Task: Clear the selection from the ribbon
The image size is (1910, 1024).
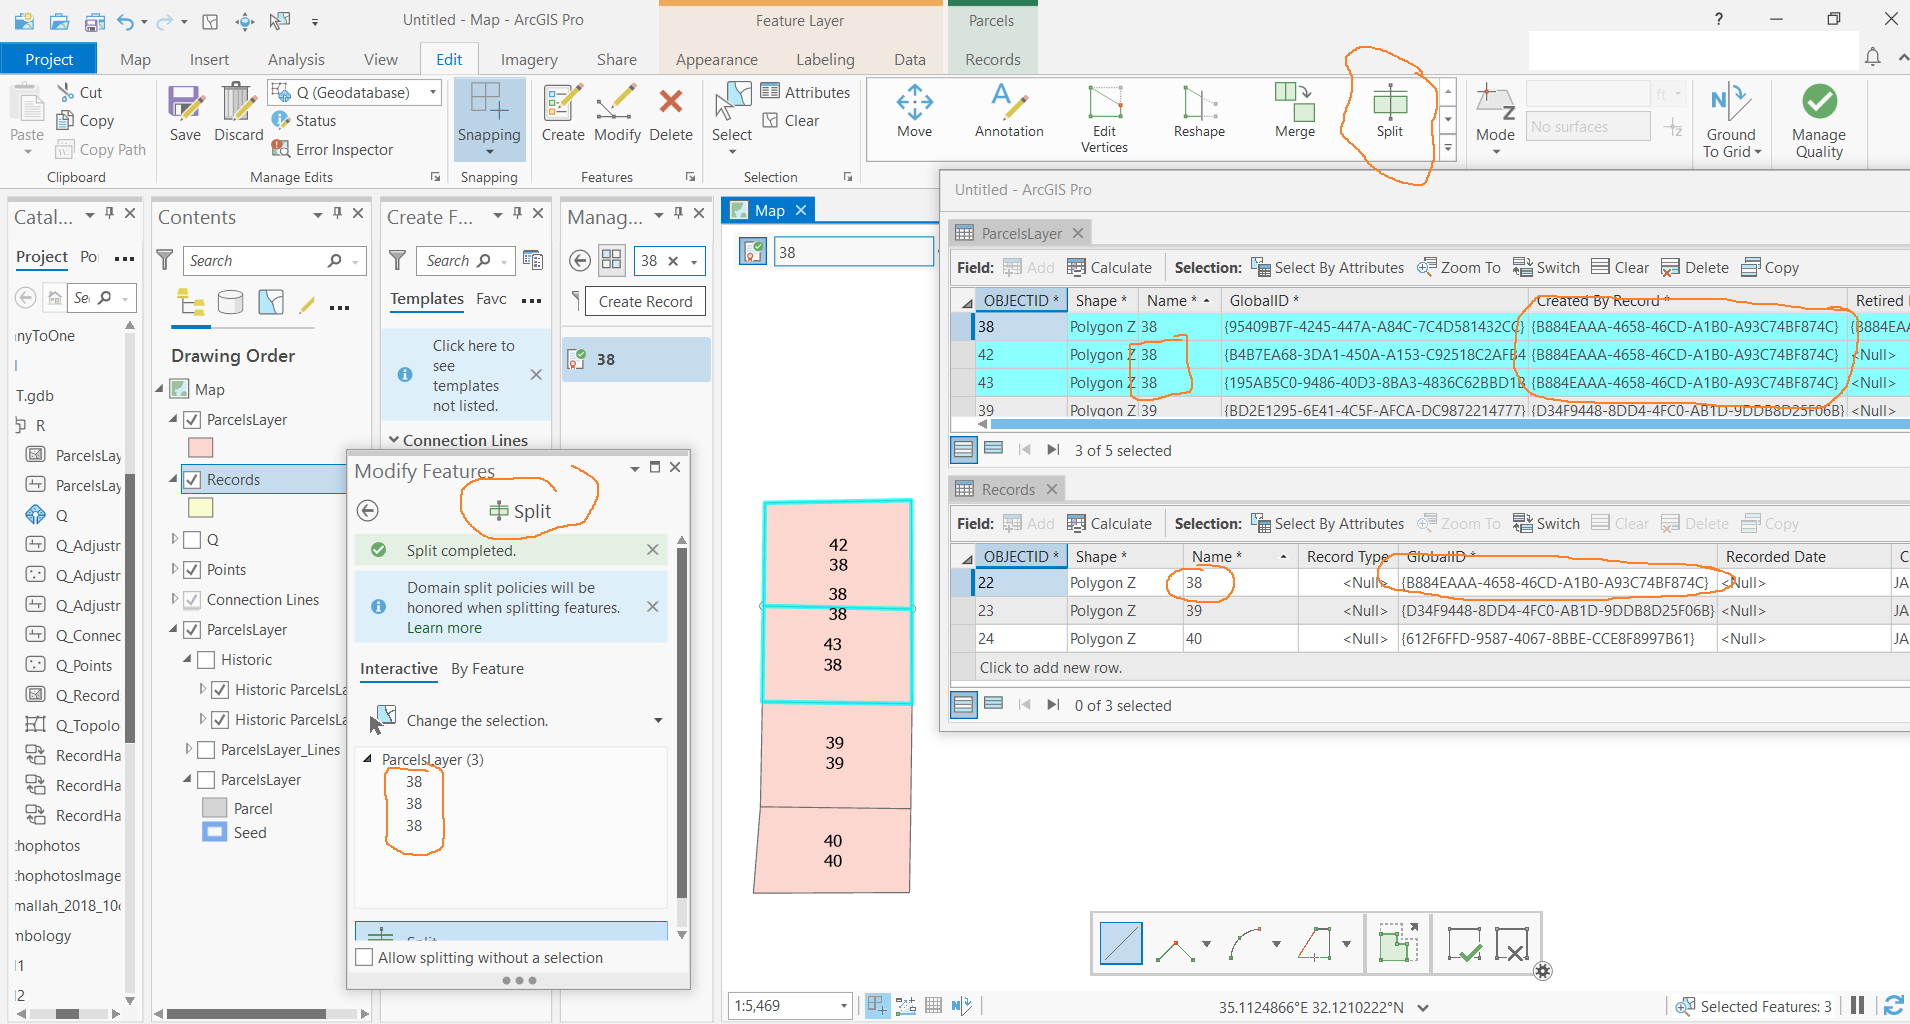Action: point(791,120)
